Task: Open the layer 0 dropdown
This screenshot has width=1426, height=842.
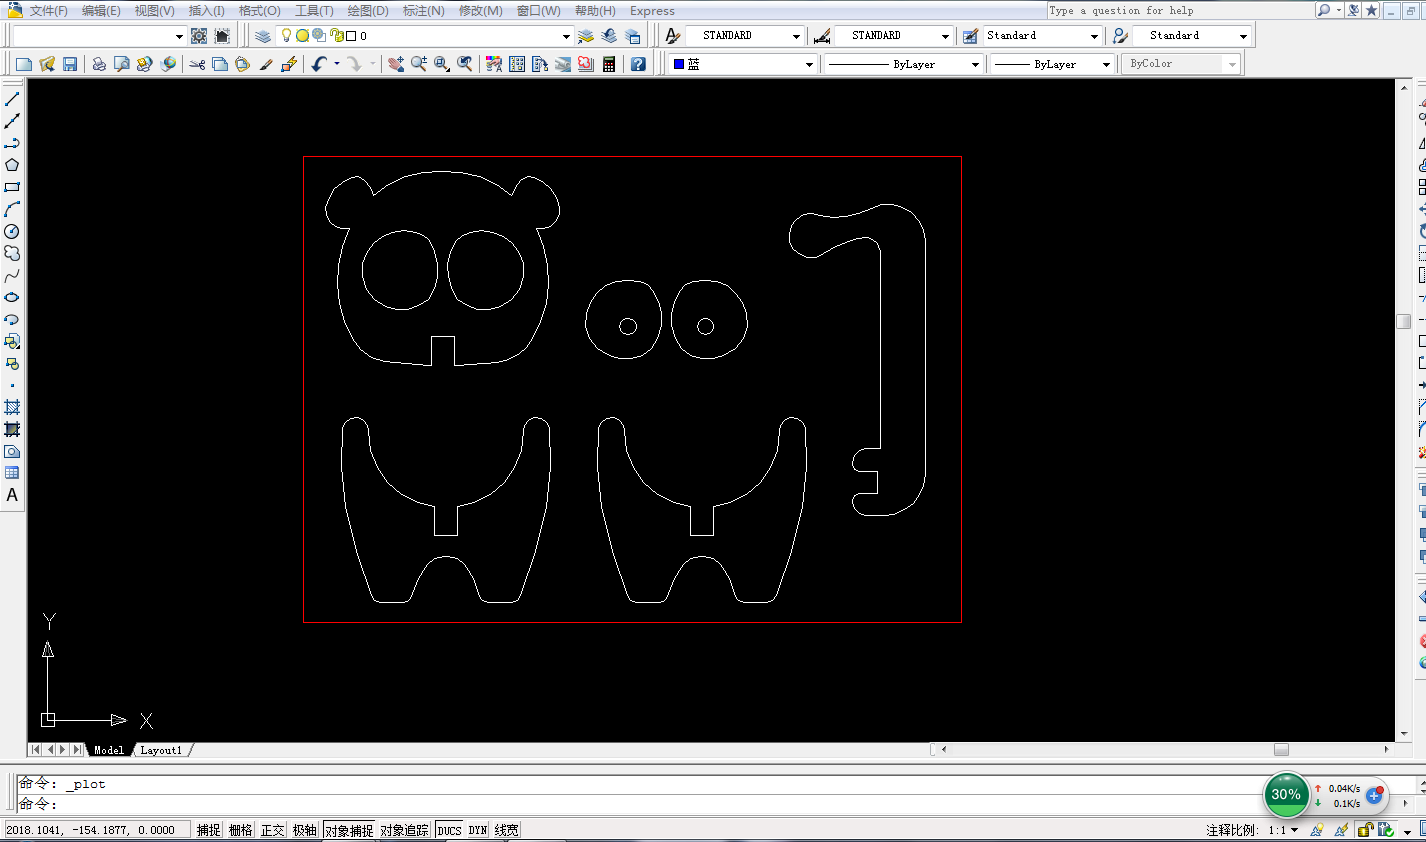Action: click(x=566, y=36)
